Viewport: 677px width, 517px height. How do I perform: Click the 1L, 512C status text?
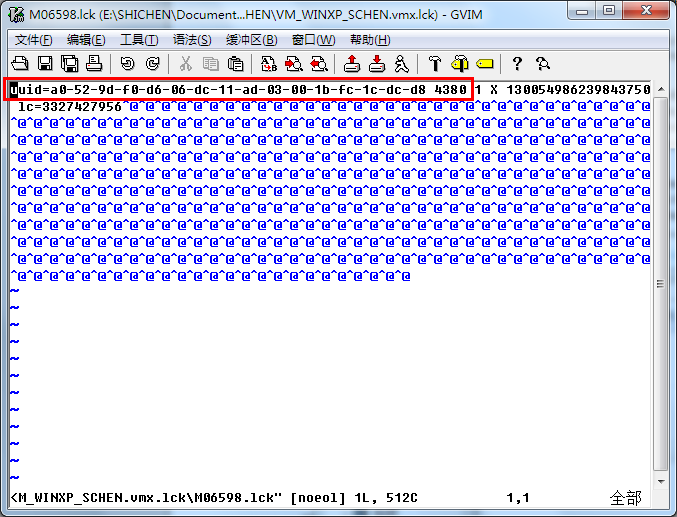[386, 498]
